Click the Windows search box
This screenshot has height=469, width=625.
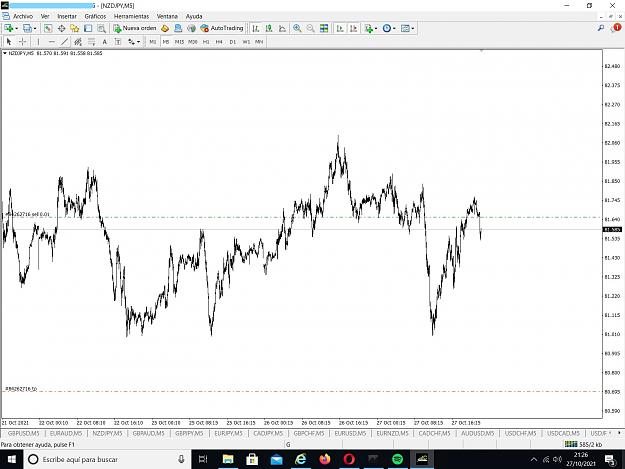(x=108, y=459)
